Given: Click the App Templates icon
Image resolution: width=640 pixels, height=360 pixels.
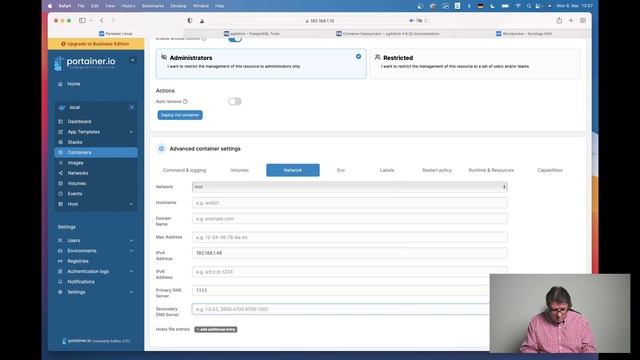Looking at the screenshot, I should coord(60,132).
